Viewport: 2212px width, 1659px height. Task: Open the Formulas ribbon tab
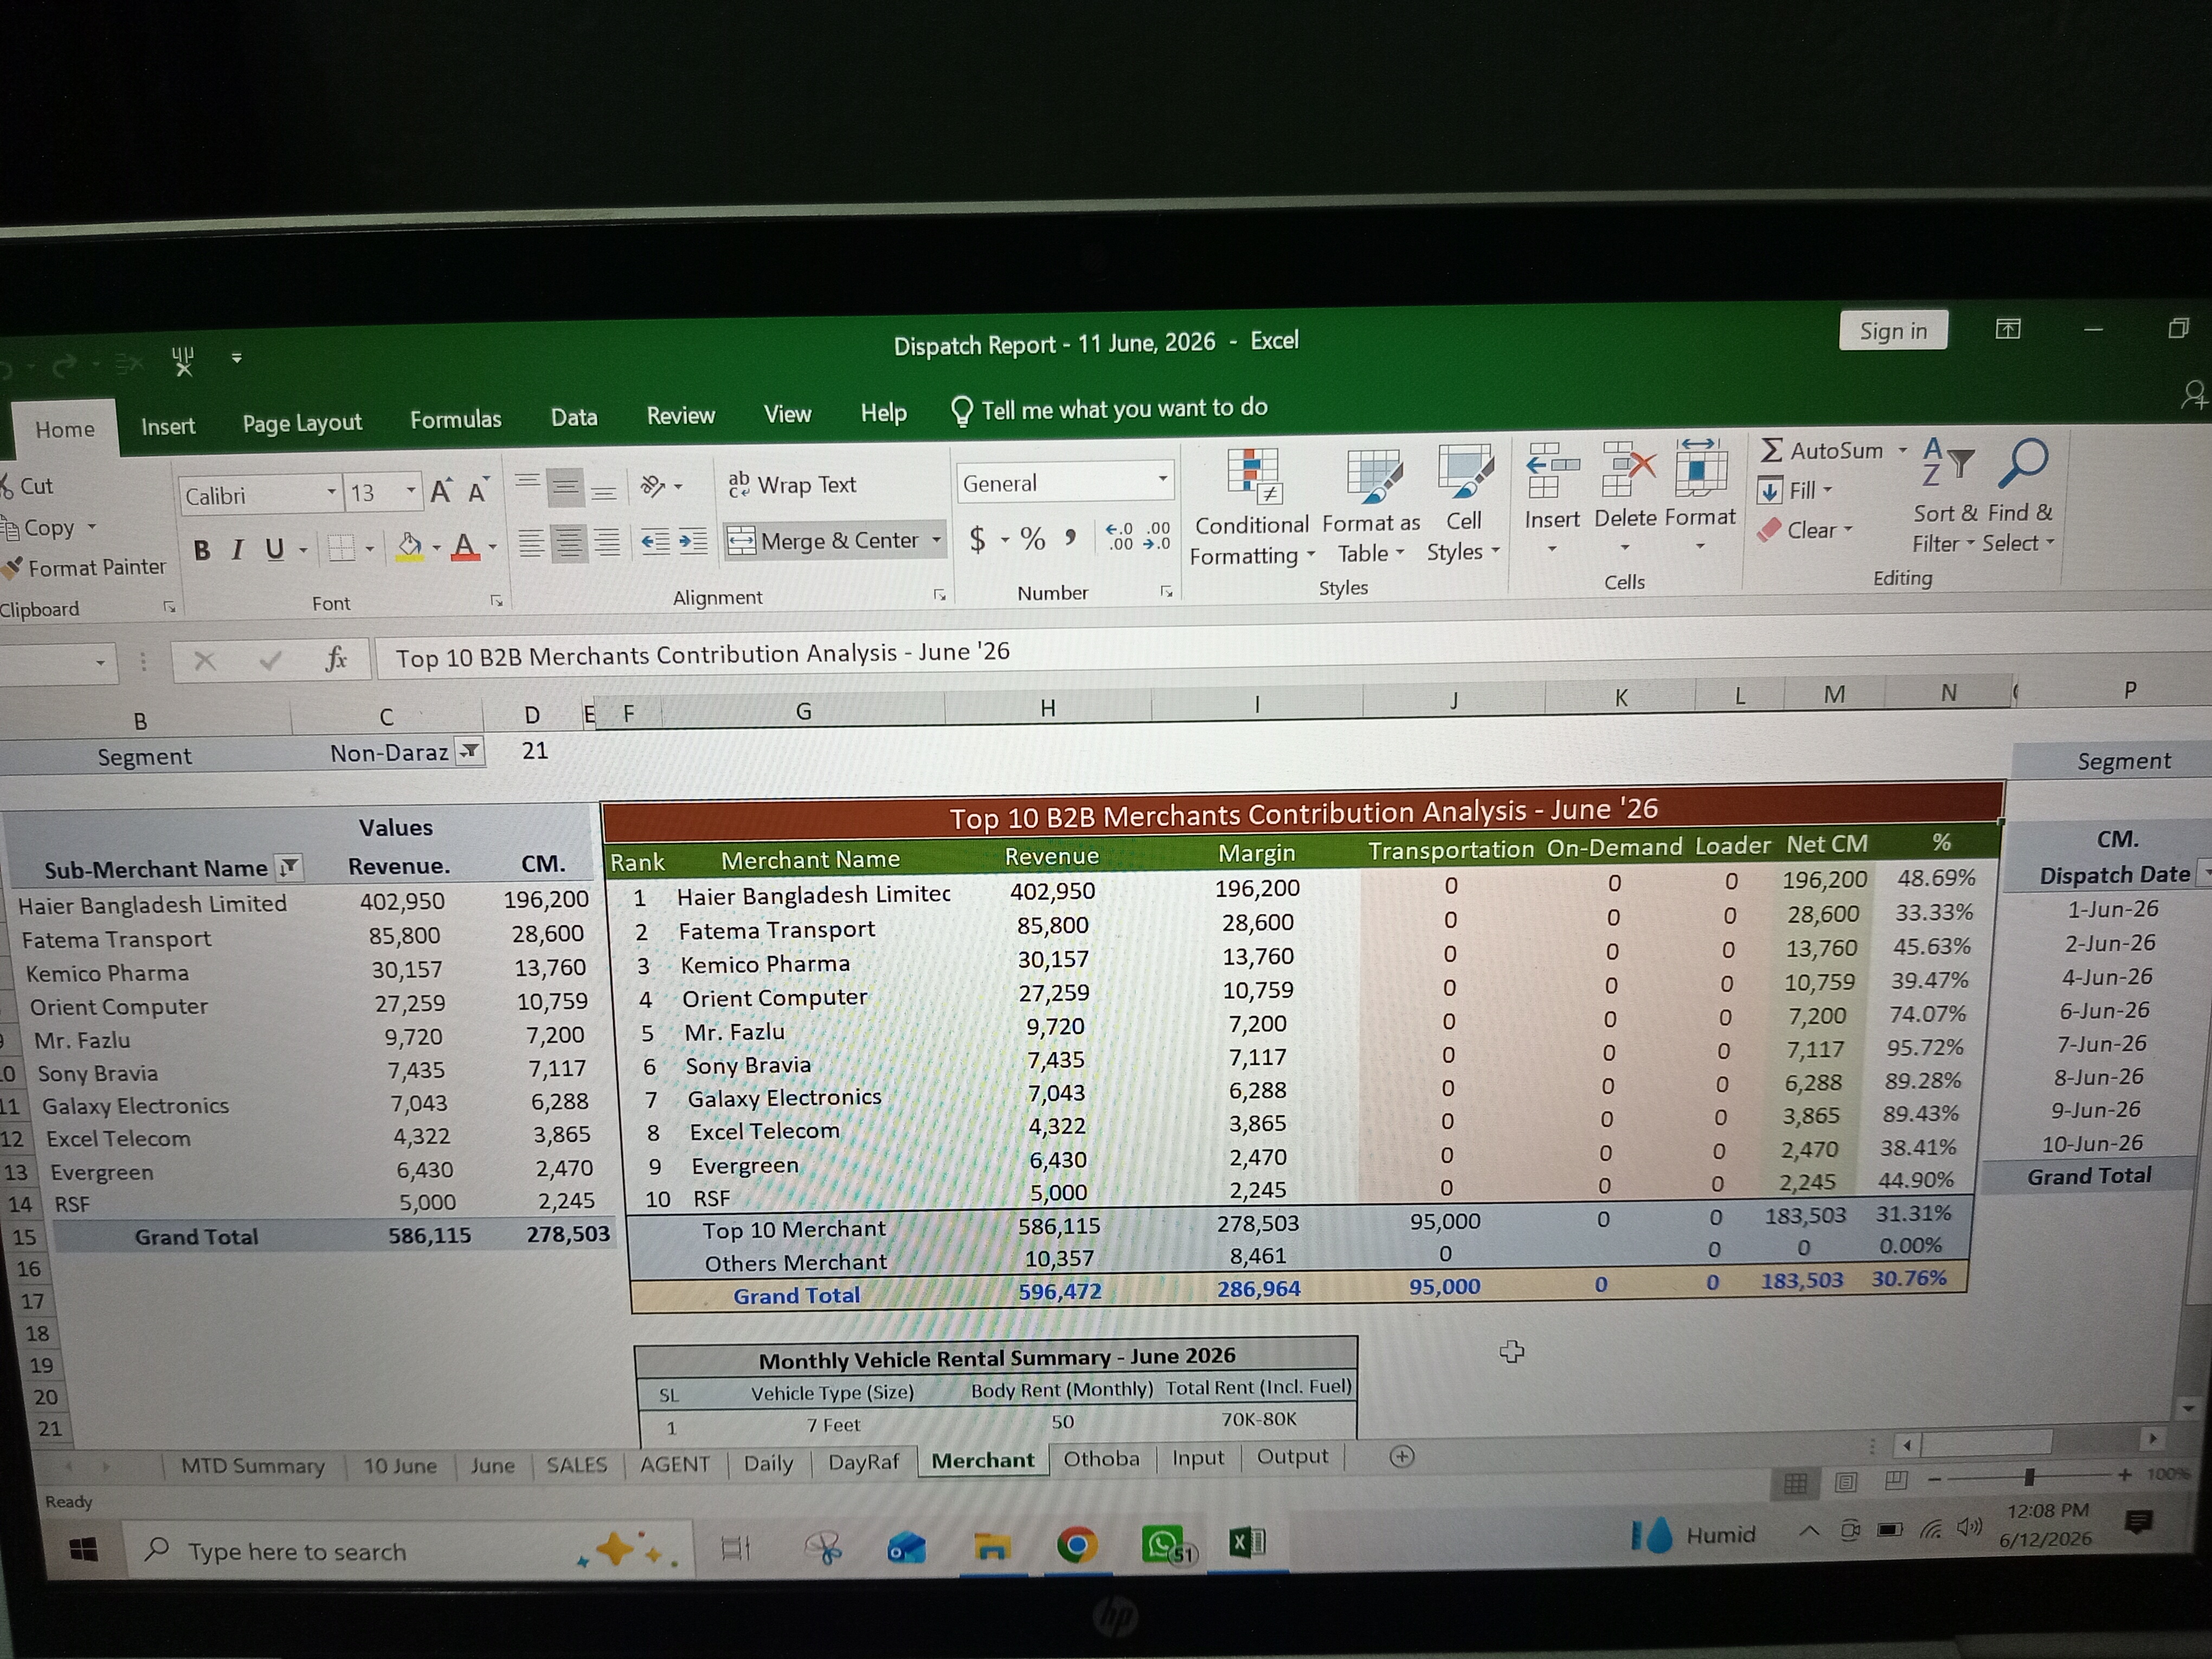456,420
